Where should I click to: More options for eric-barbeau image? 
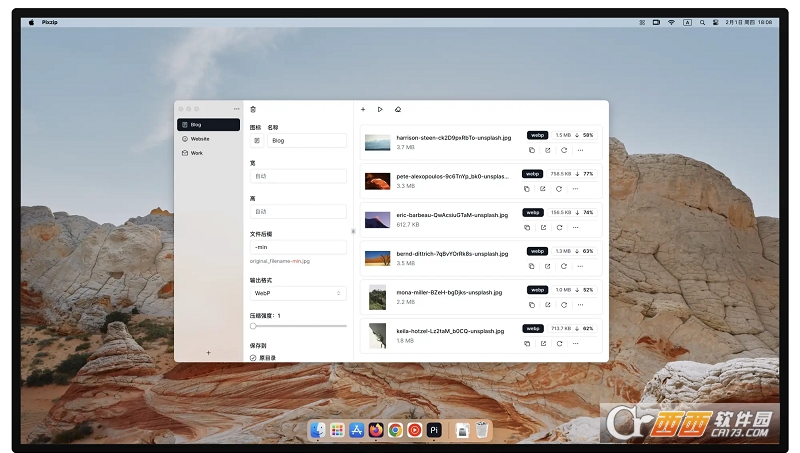576,228
